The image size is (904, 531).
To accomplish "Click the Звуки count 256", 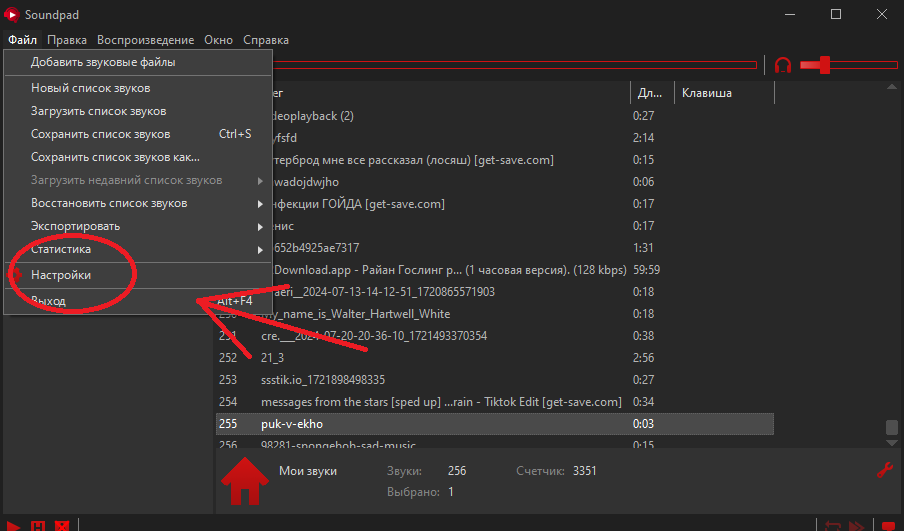I will (457, 471).
